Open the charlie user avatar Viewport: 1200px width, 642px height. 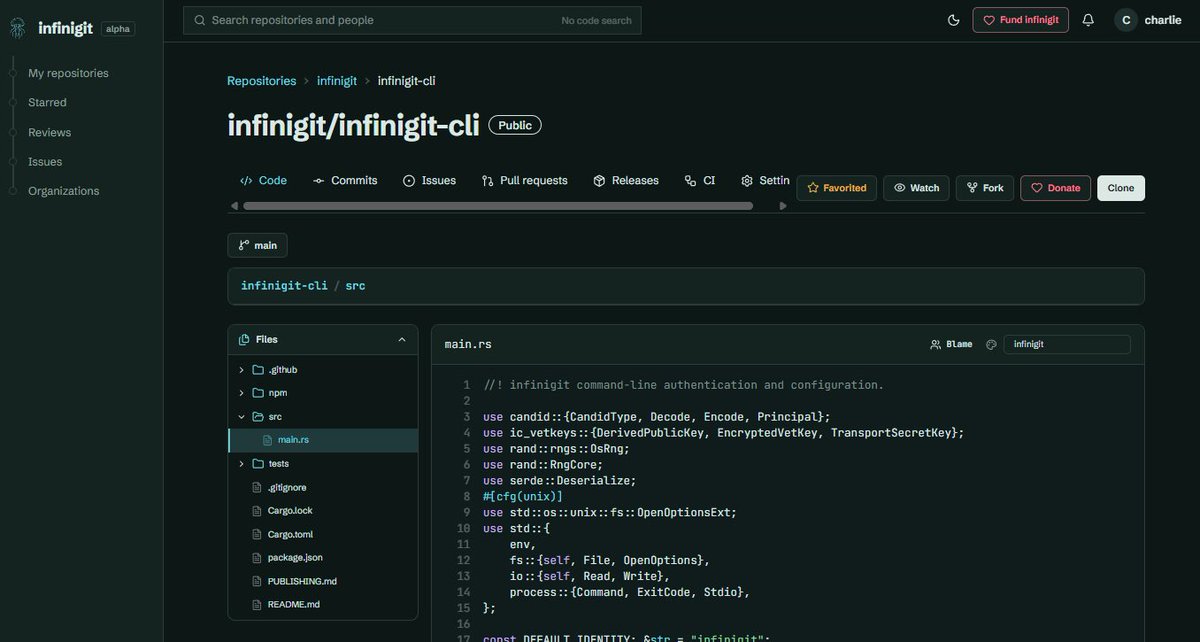tap(1126, 20)
